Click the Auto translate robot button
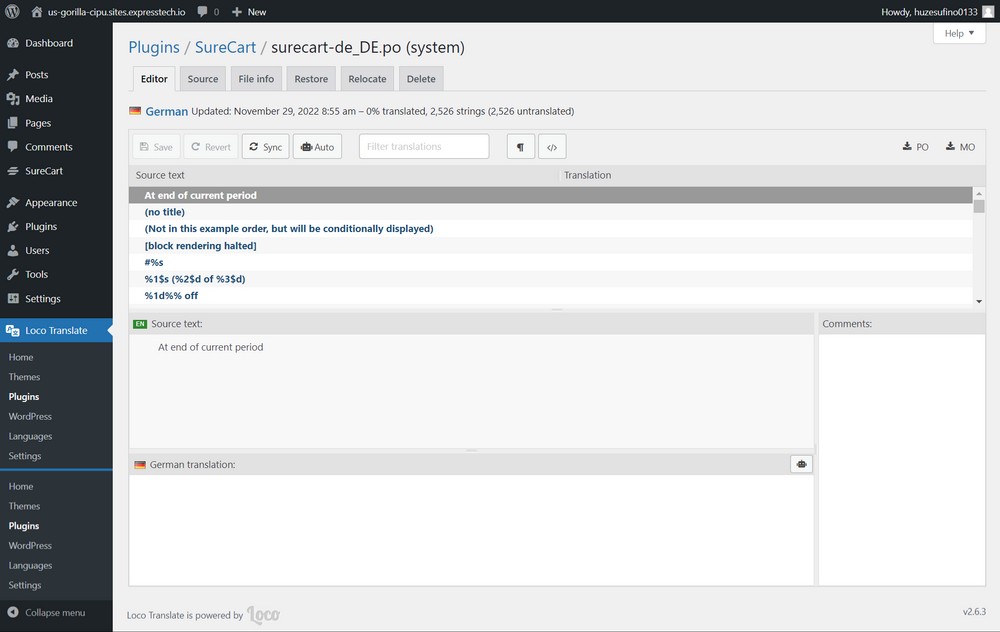Screen dimensions: 1000x632 (317, 147)
